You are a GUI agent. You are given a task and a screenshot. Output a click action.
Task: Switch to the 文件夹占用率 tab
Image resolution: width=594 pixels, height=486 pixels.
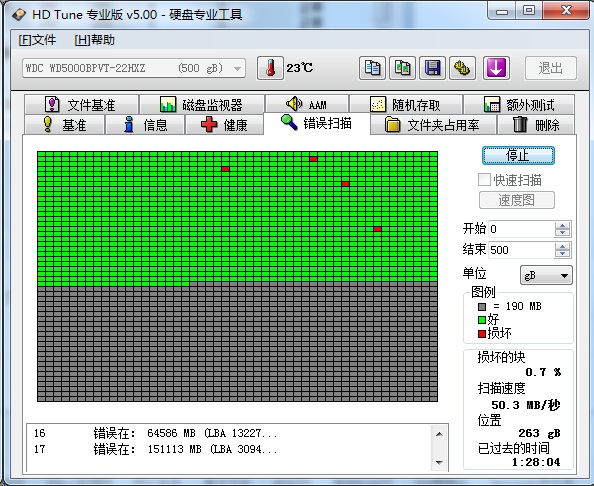(433, 125)
